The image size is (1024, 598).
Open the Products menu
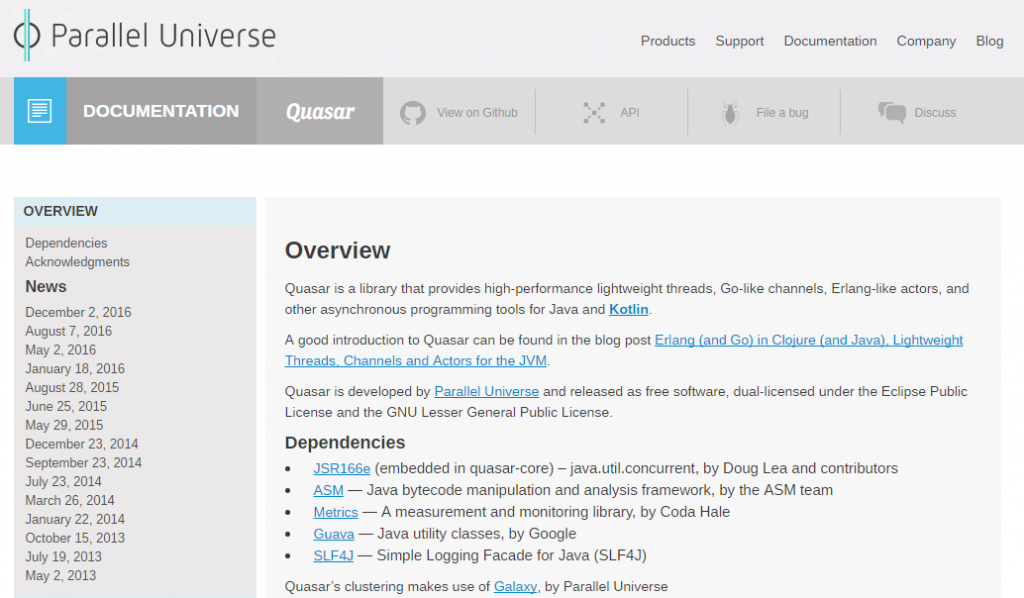tap(667, 41)
